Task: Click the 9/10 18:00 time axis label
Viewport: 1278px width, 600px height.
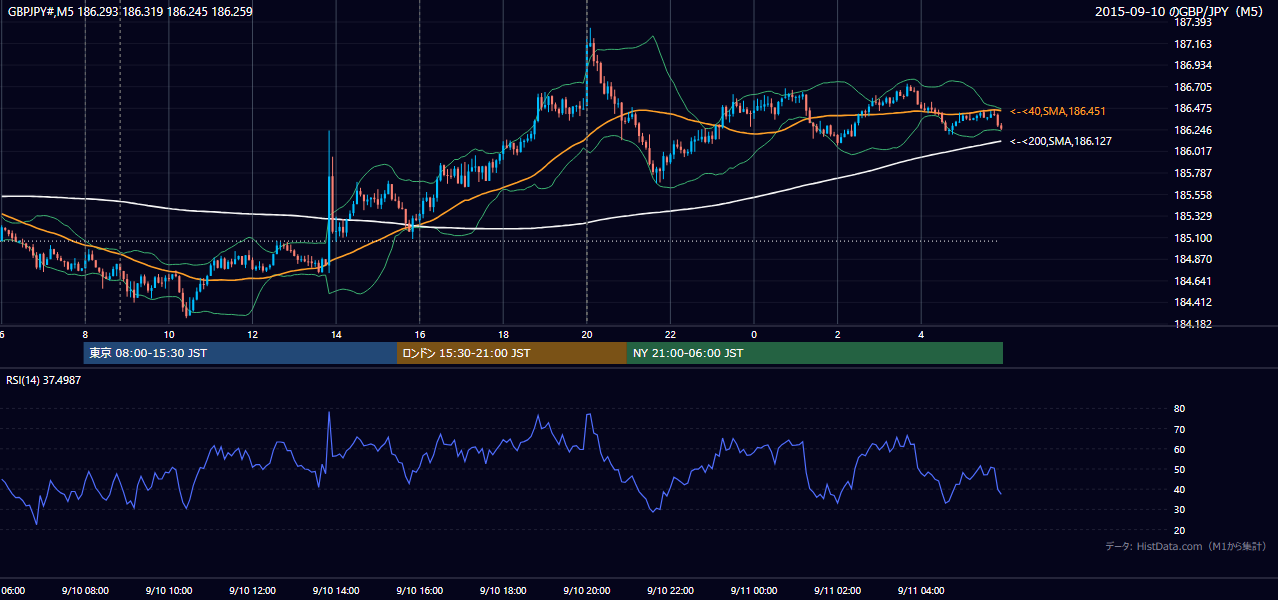Action: click(503, 591)
